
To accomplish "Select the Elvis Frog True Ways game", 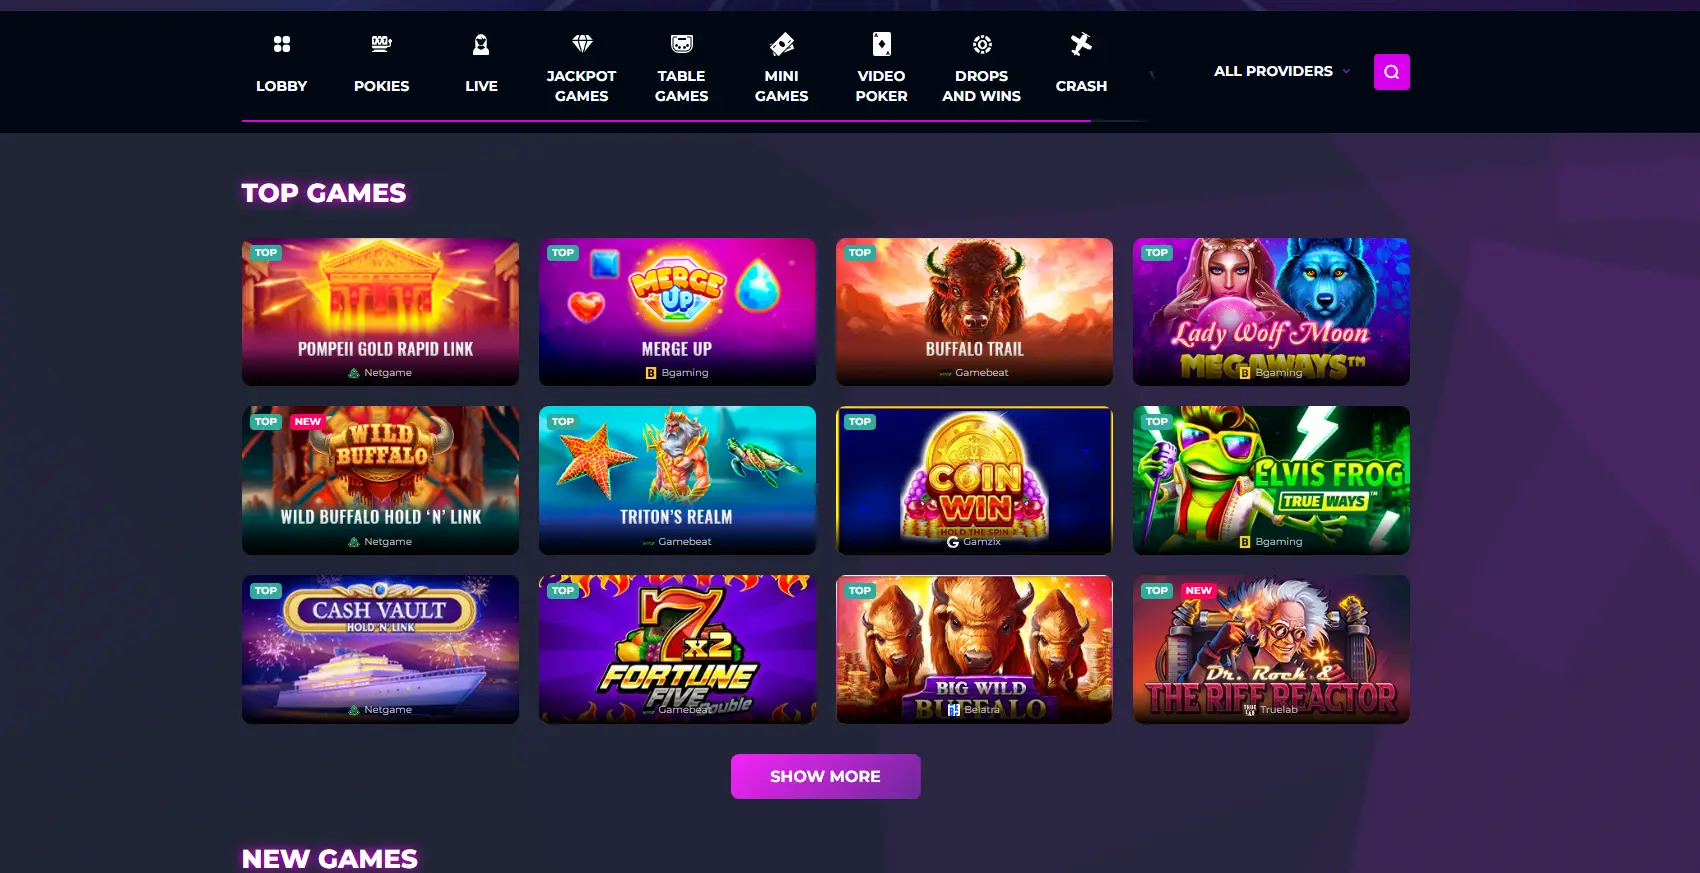I will [x=1271, y=480].
